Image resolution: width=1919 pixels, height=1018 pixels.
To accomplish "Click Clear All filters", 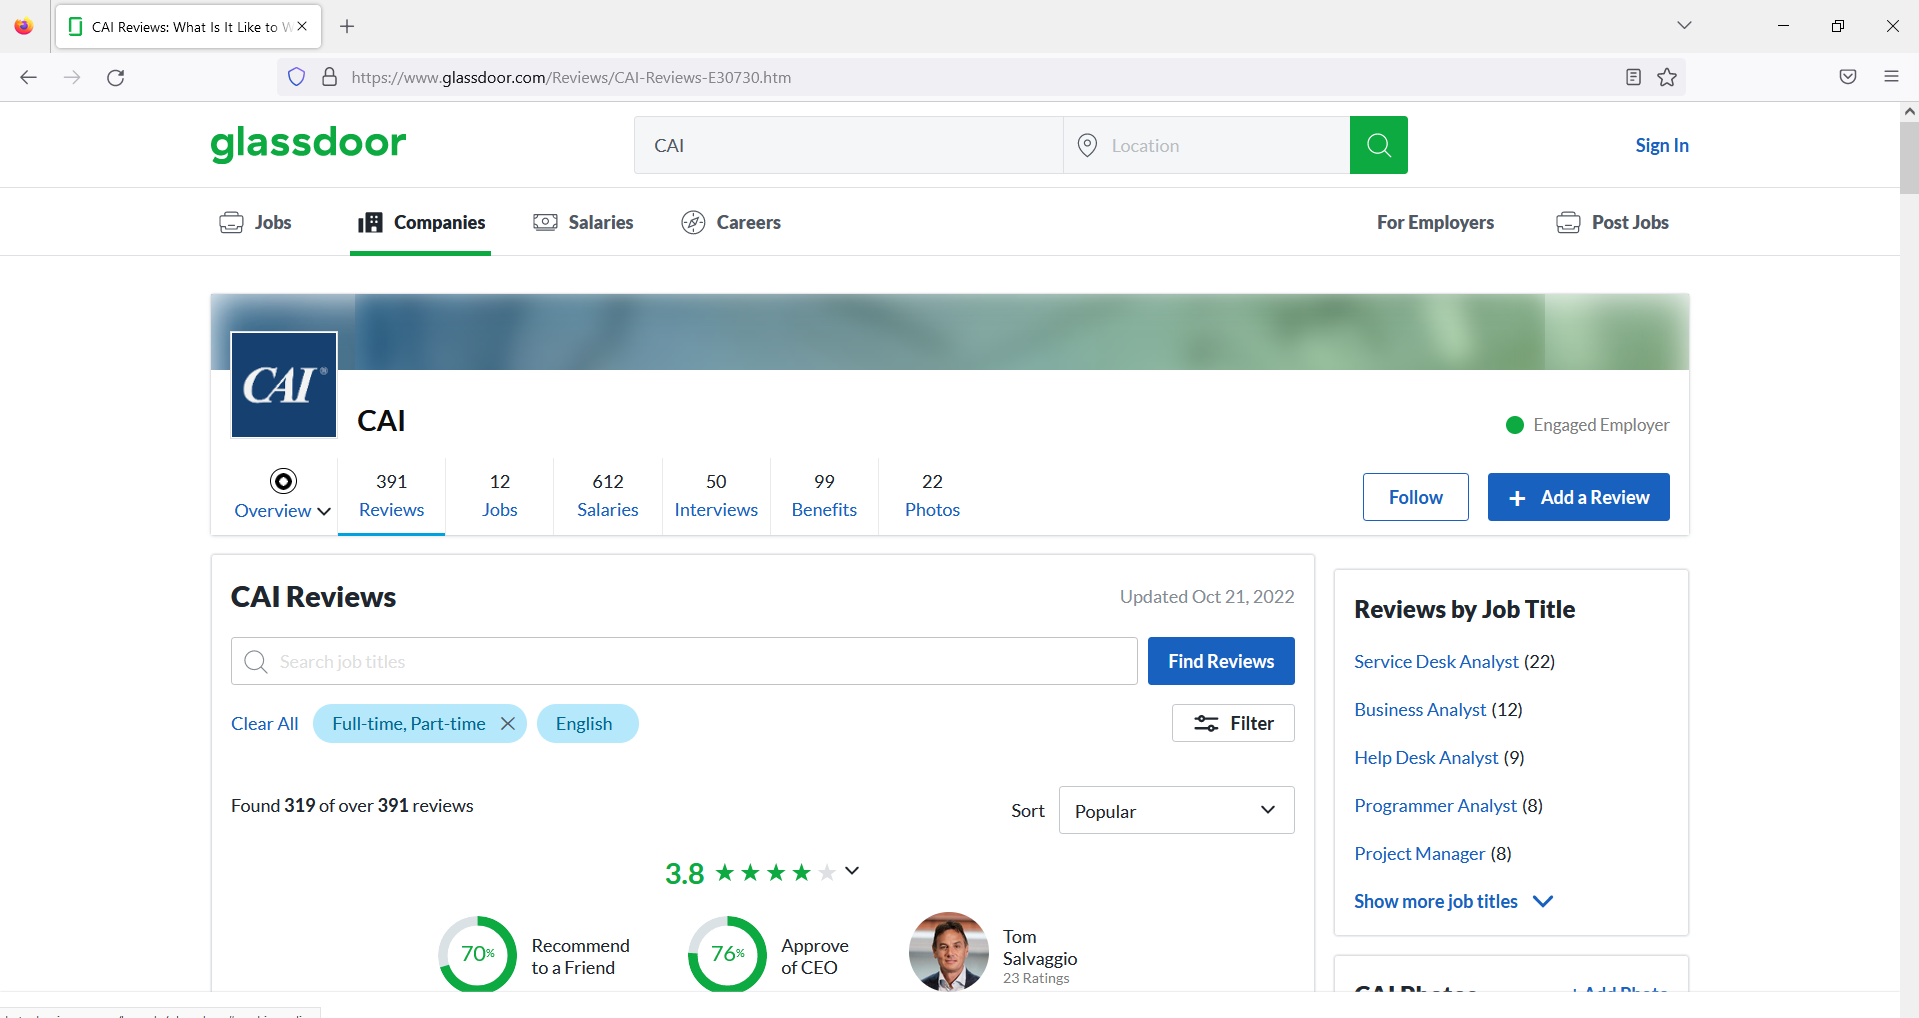I will coord(264,723).
